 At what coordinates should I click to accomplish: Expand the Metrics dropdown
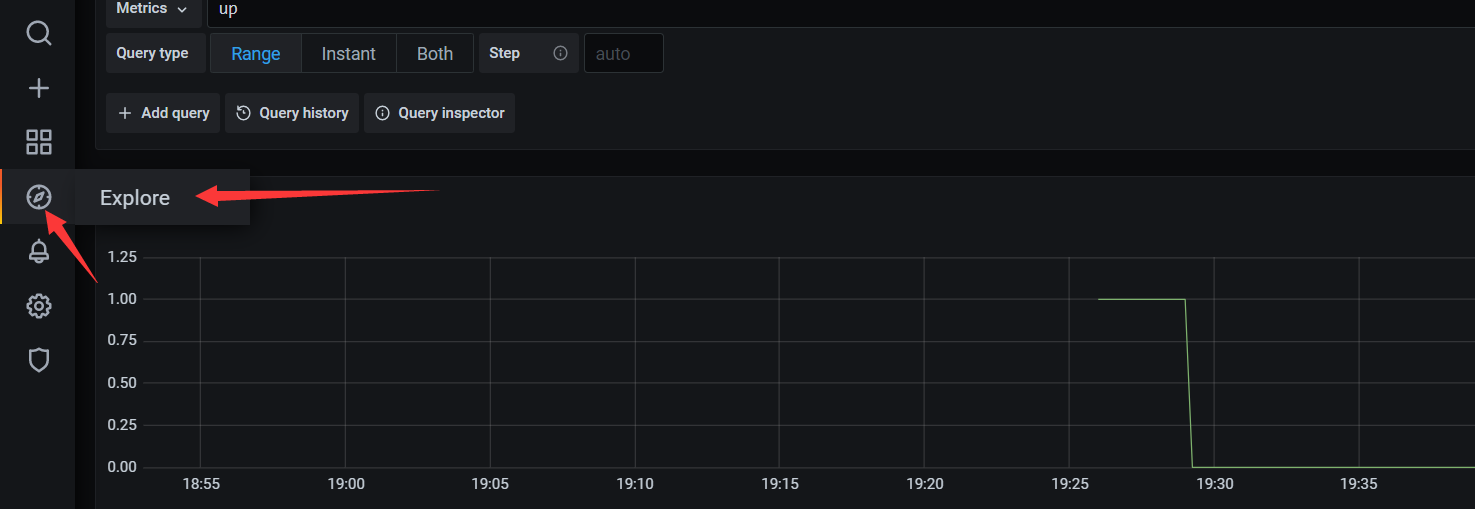tap(151, 9)
